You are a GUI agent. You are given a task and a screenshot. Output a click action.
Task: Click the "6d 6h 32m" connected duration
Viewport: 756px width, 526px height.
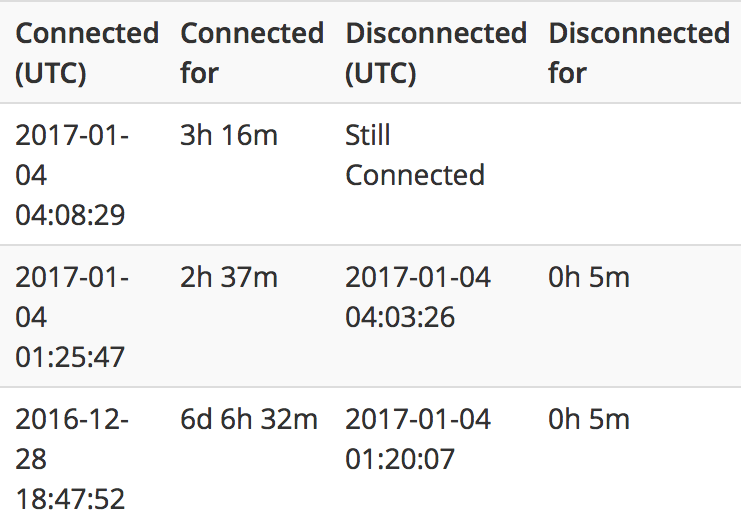click(x=249, y=419)
